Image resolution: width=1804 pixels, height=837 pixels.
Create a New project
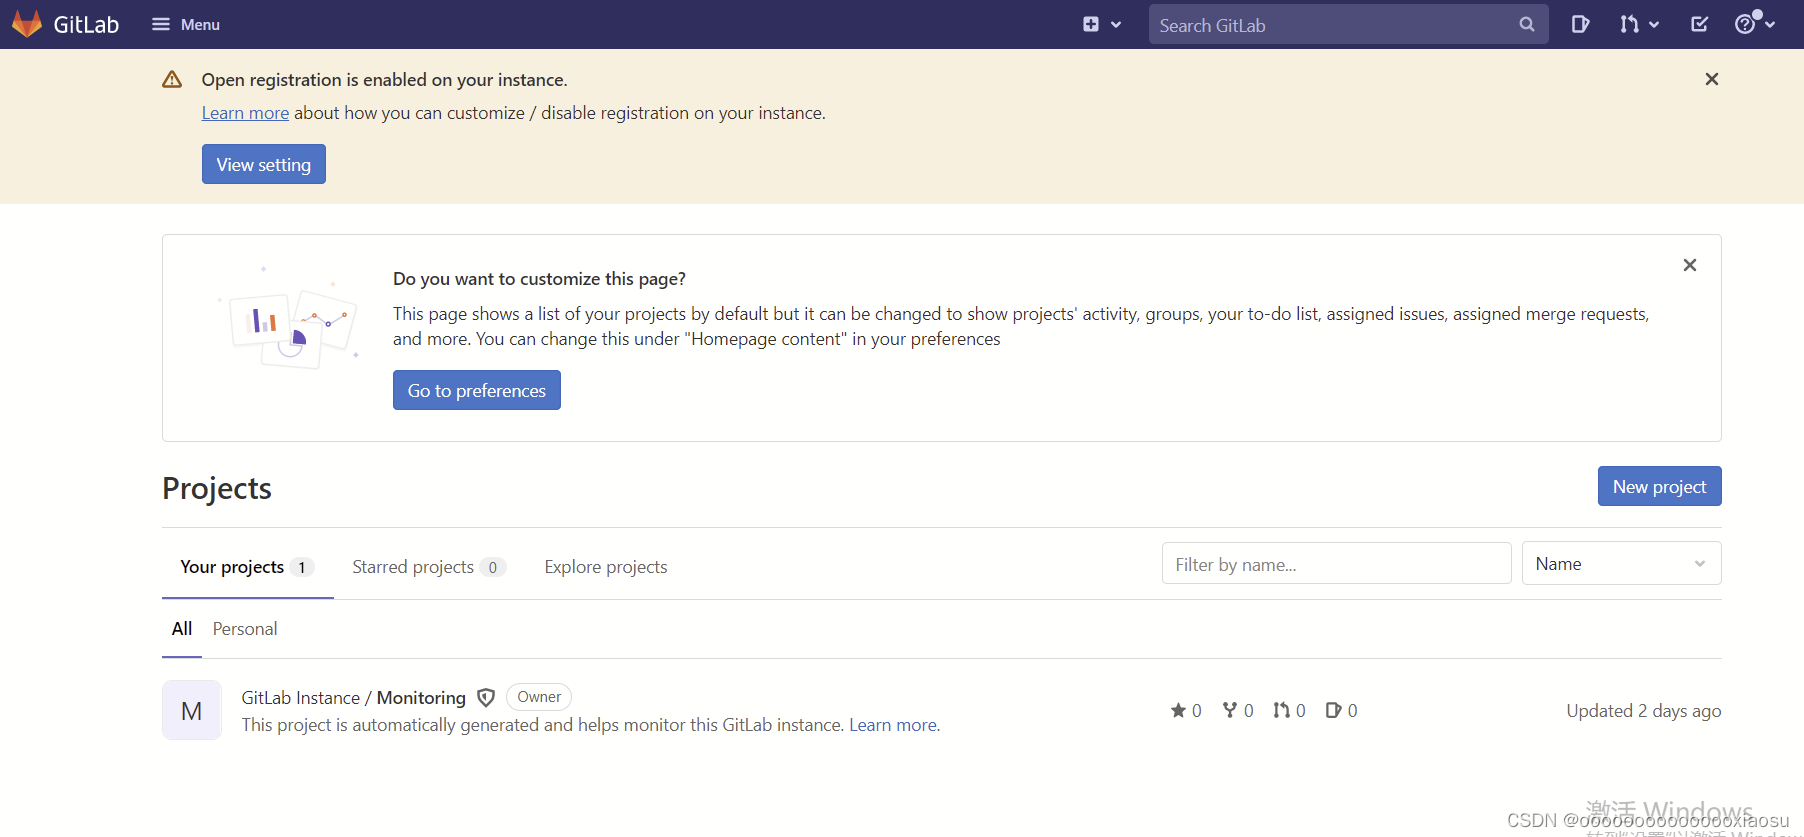pos(1659,486)
